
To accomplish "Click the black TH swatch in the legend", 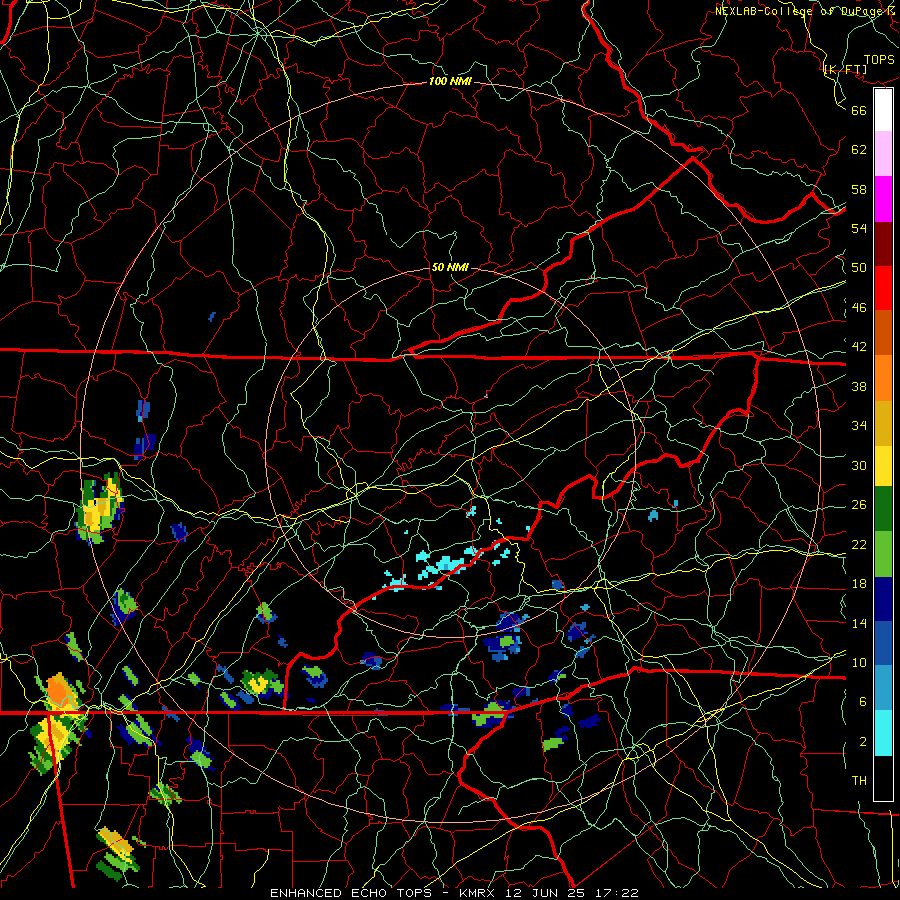I will pos(883,778).
